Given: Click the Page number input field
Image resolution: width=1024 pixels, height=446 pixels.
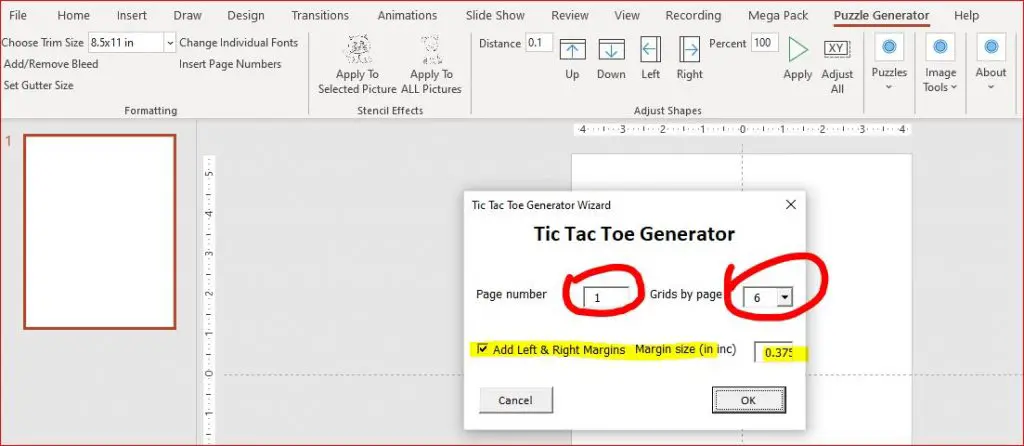Looking at the screenshot, I should pyautogui.click(x=606, y=298).
